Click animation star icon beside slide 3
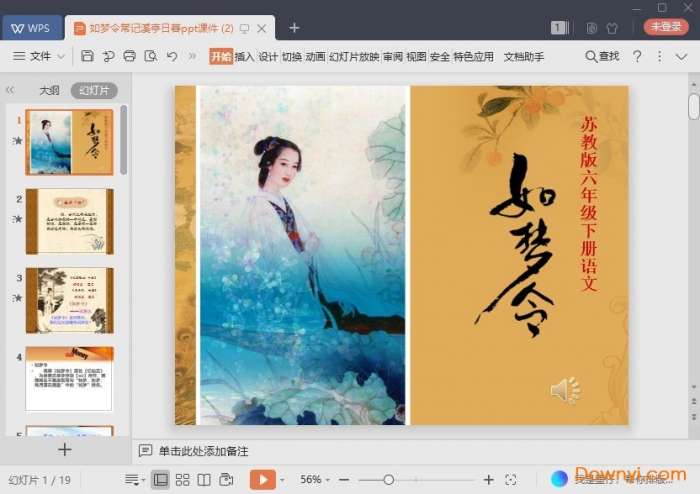 (17, 298)
